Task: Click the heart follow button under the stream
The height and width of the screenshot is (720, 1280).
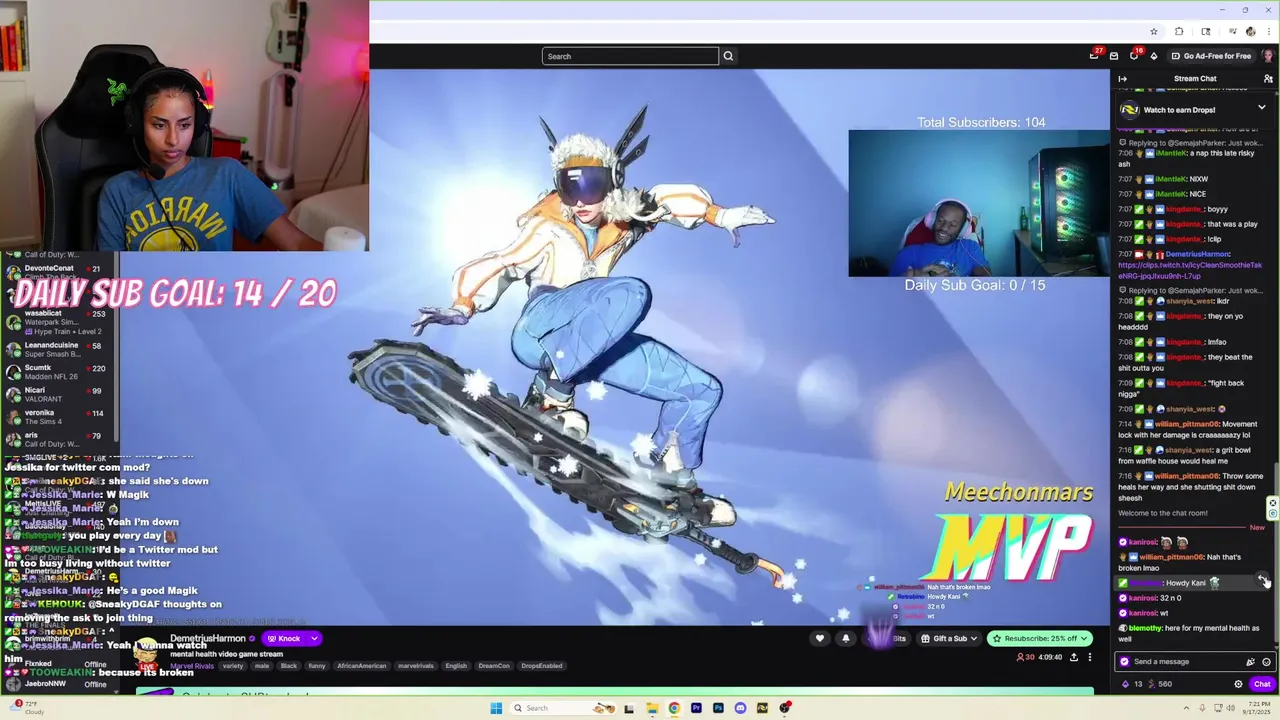Action: pos(820,638)
